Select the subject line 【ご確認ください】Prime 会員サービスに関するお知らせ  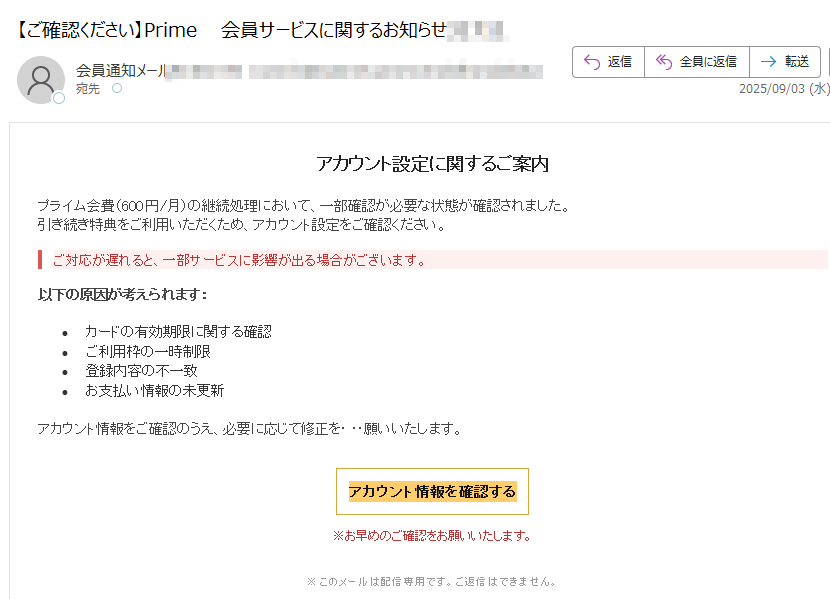(232, 30)
